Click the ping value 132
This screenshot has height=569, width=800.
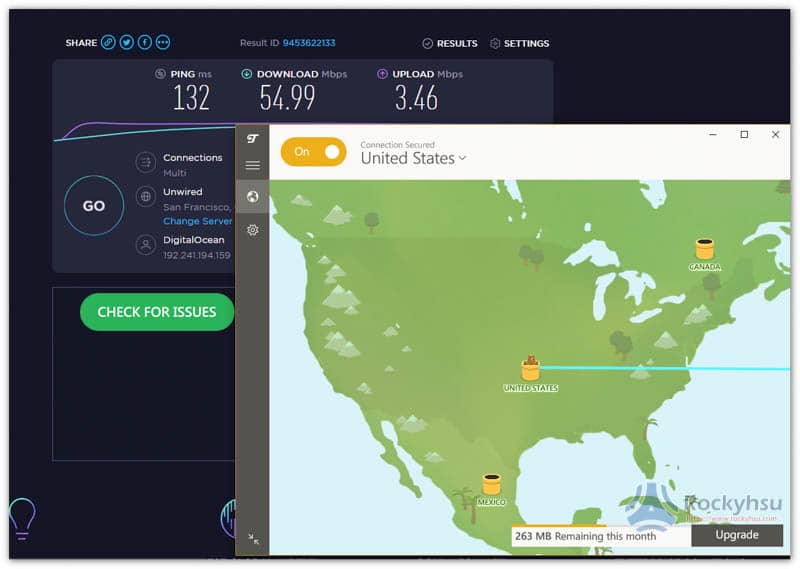tap(191, 97)
